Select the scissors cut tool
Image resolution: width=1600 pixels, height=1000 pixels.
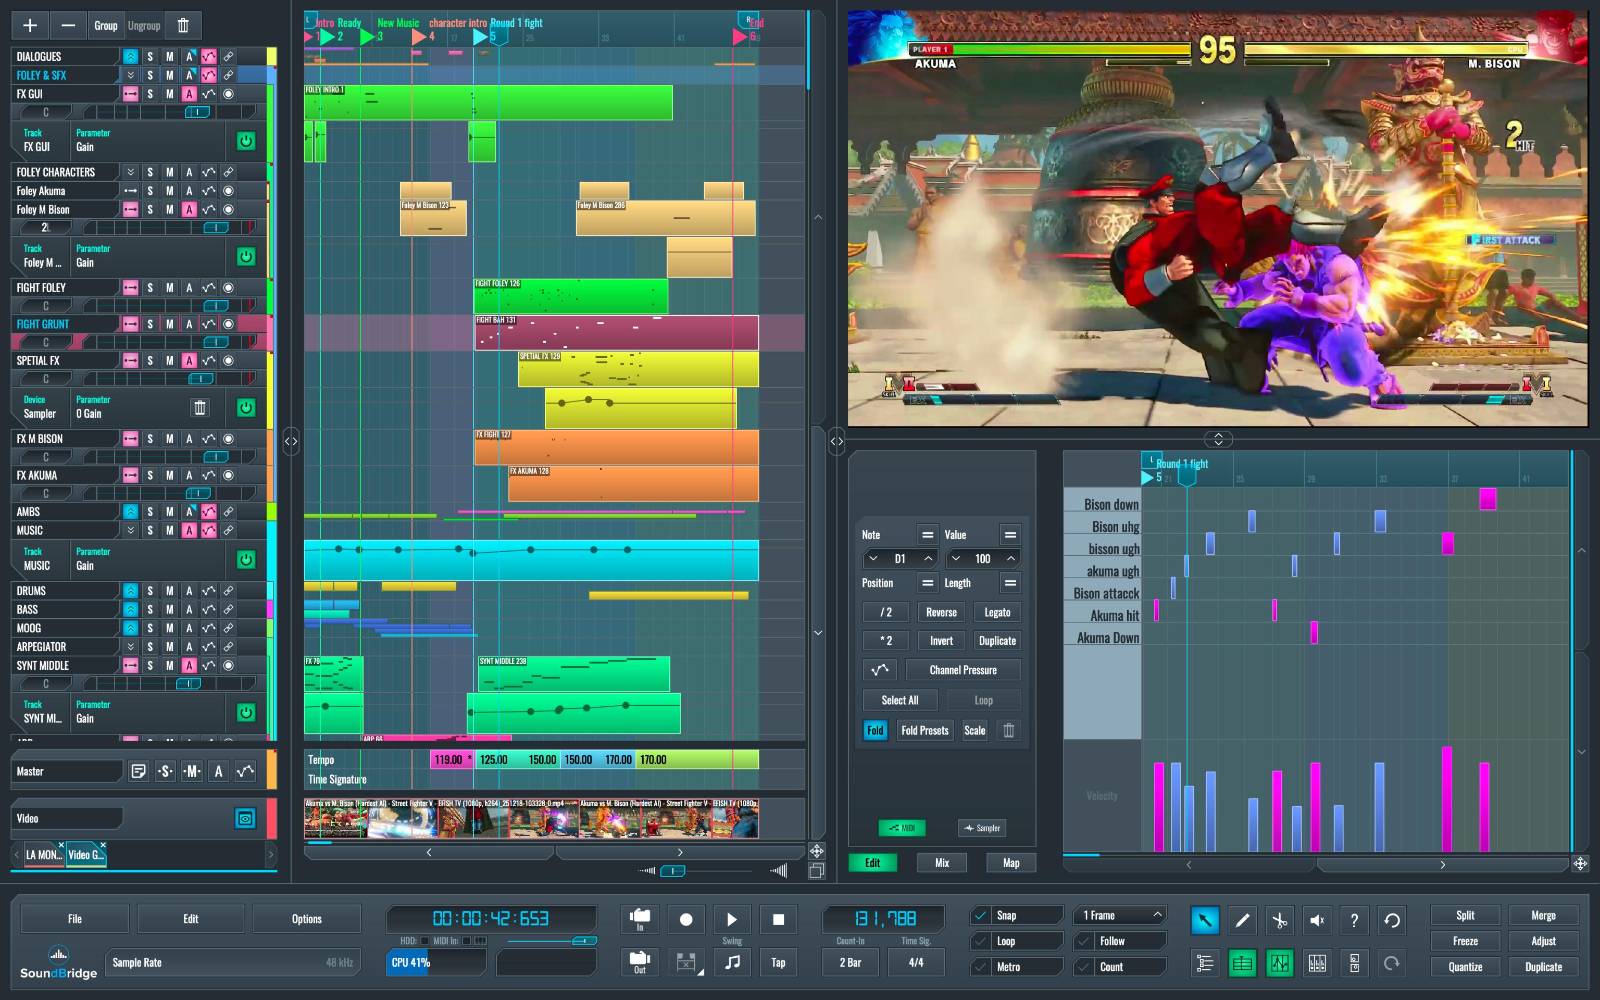[x=1279, y=920]
